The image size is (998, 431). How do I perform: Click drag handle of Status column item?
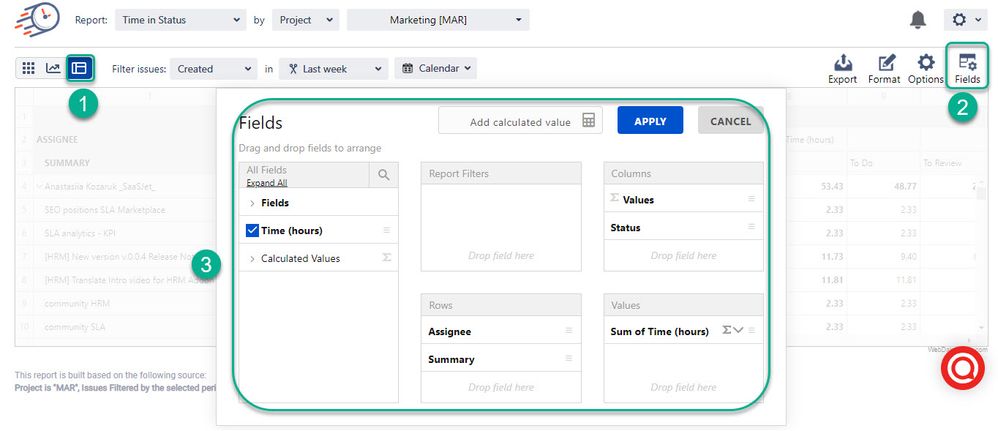751,227
